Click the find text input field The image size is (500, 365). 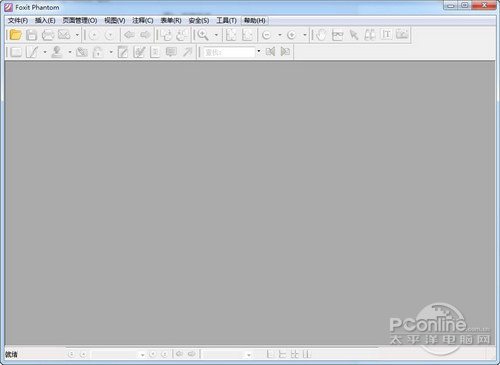pyautogui.click(x=229, y=52)
